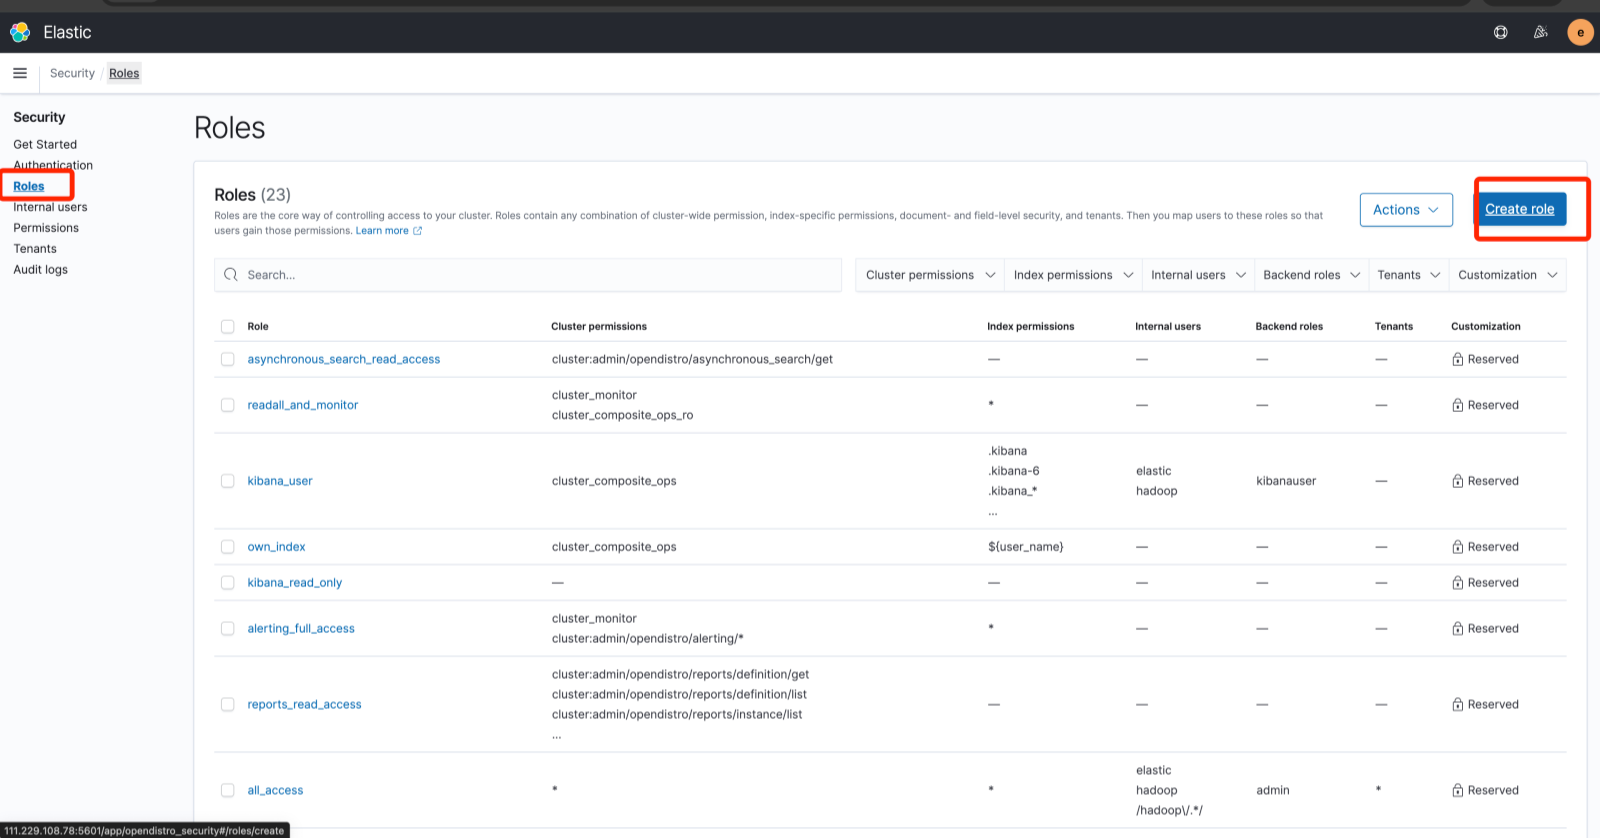This screenshot has height=838, width=1600.
Task: Select the kibana_user role checkbox
Action: 227,481
